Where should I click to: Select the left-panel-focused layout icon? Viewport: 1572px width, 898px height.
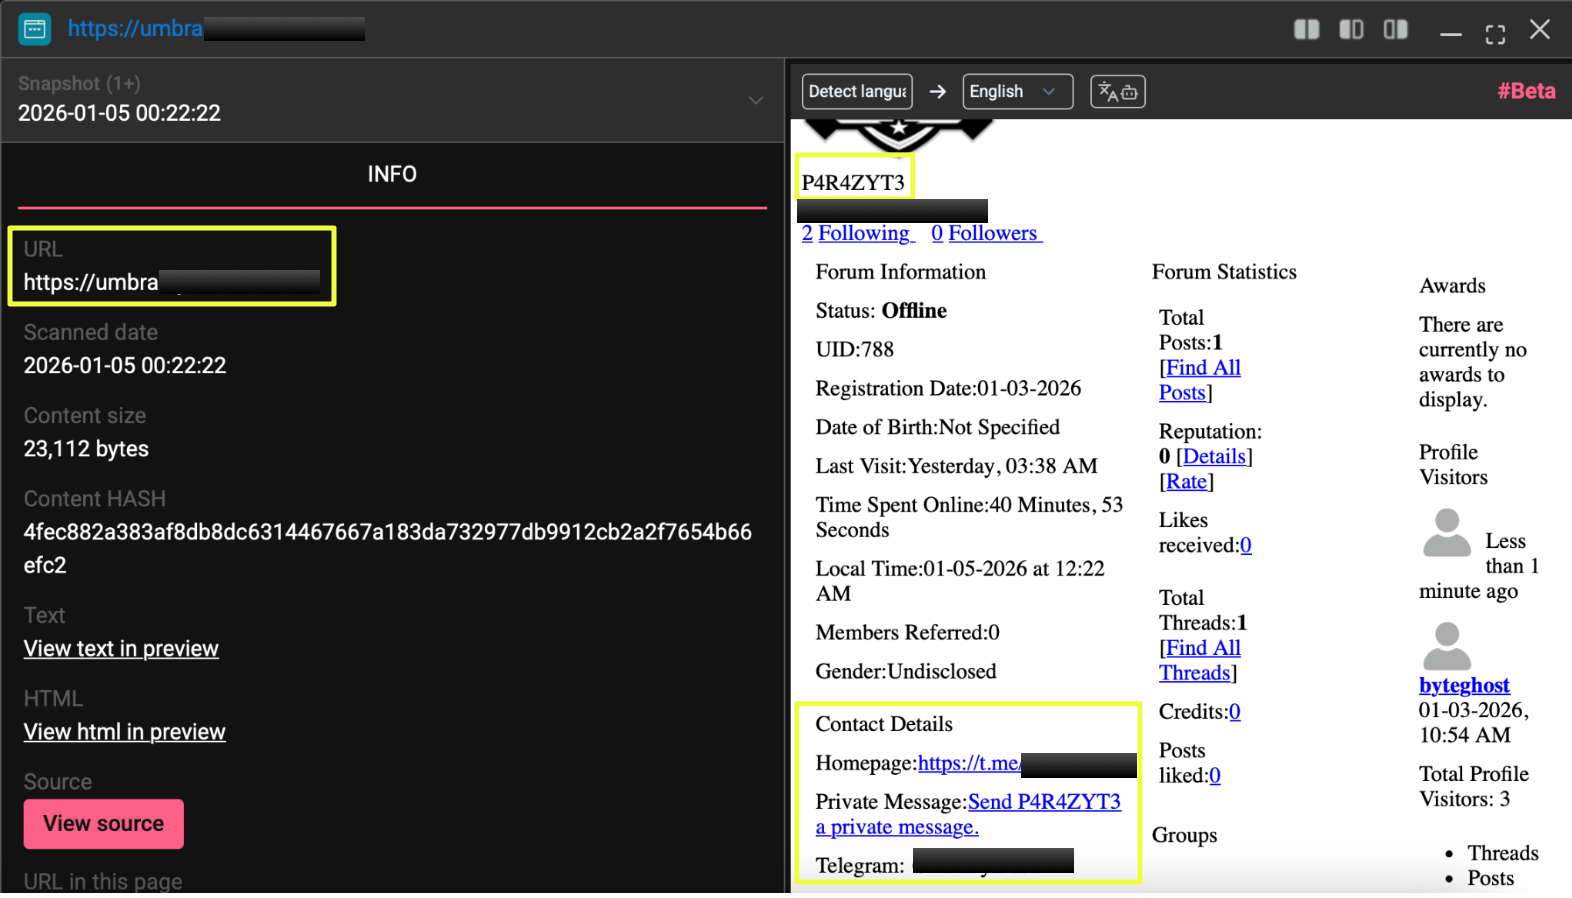coord(1351,30)
